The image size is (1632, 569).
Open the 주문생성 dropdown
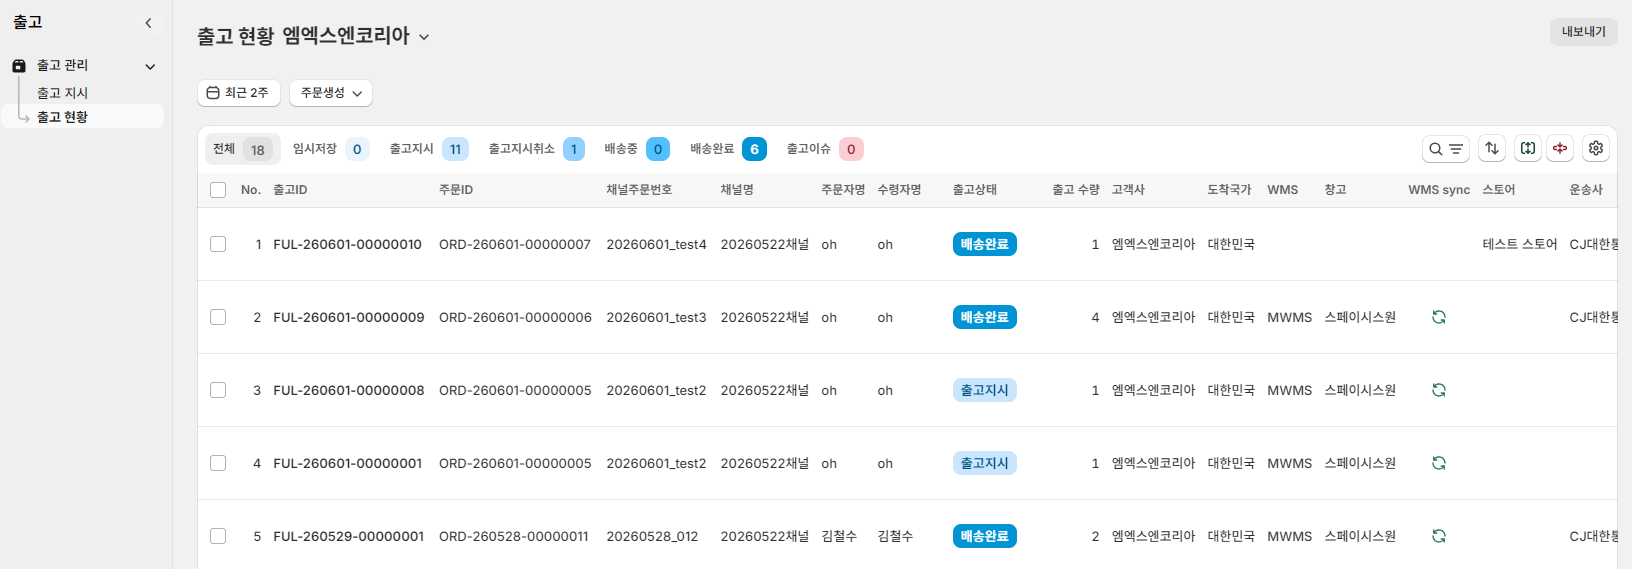331,93
